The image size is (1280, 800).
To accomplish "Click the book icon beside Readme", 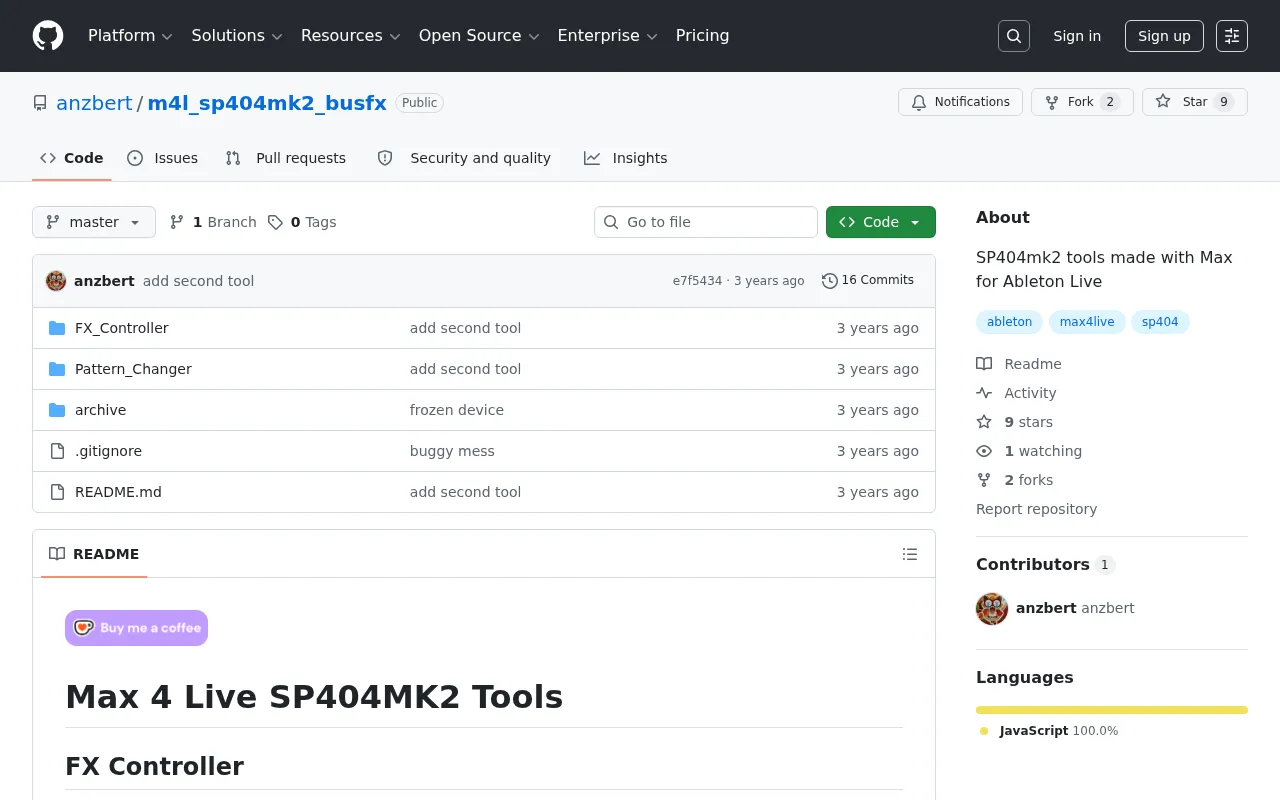I will click(984, 364).
